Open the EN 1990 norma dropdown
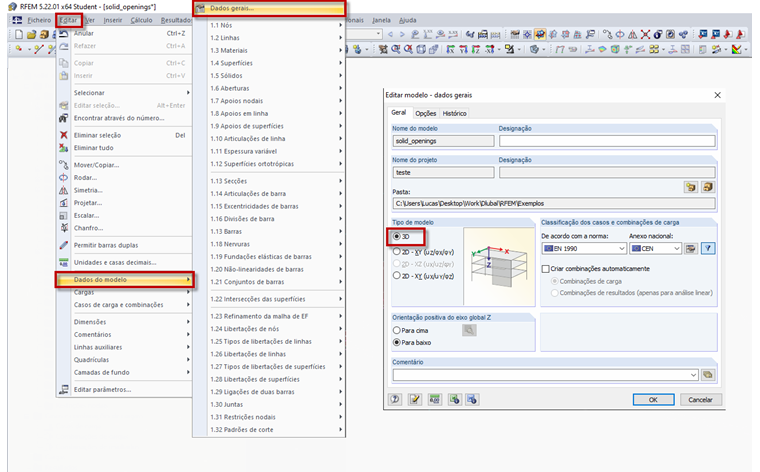Viewport: 760px width, 472px height. 584,249
